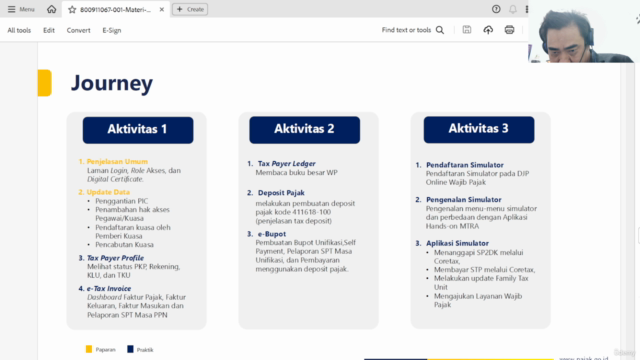Click the e-Bupot heading
Screen dimensions: 640x360
tap(272, 234)
